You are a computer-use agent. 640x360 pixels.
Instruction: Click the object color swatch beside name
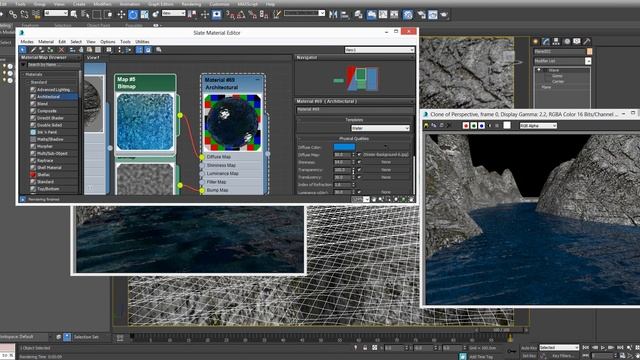point(589,51)
